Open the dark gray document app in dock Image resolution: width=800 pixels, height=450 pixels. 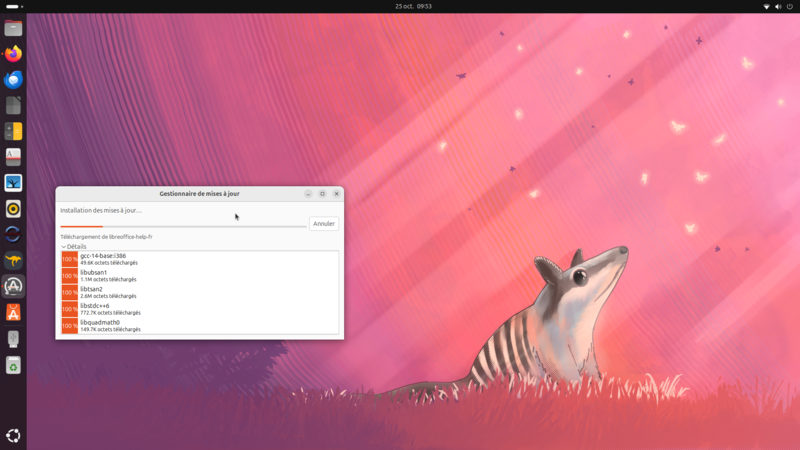(x=13, y=106)
